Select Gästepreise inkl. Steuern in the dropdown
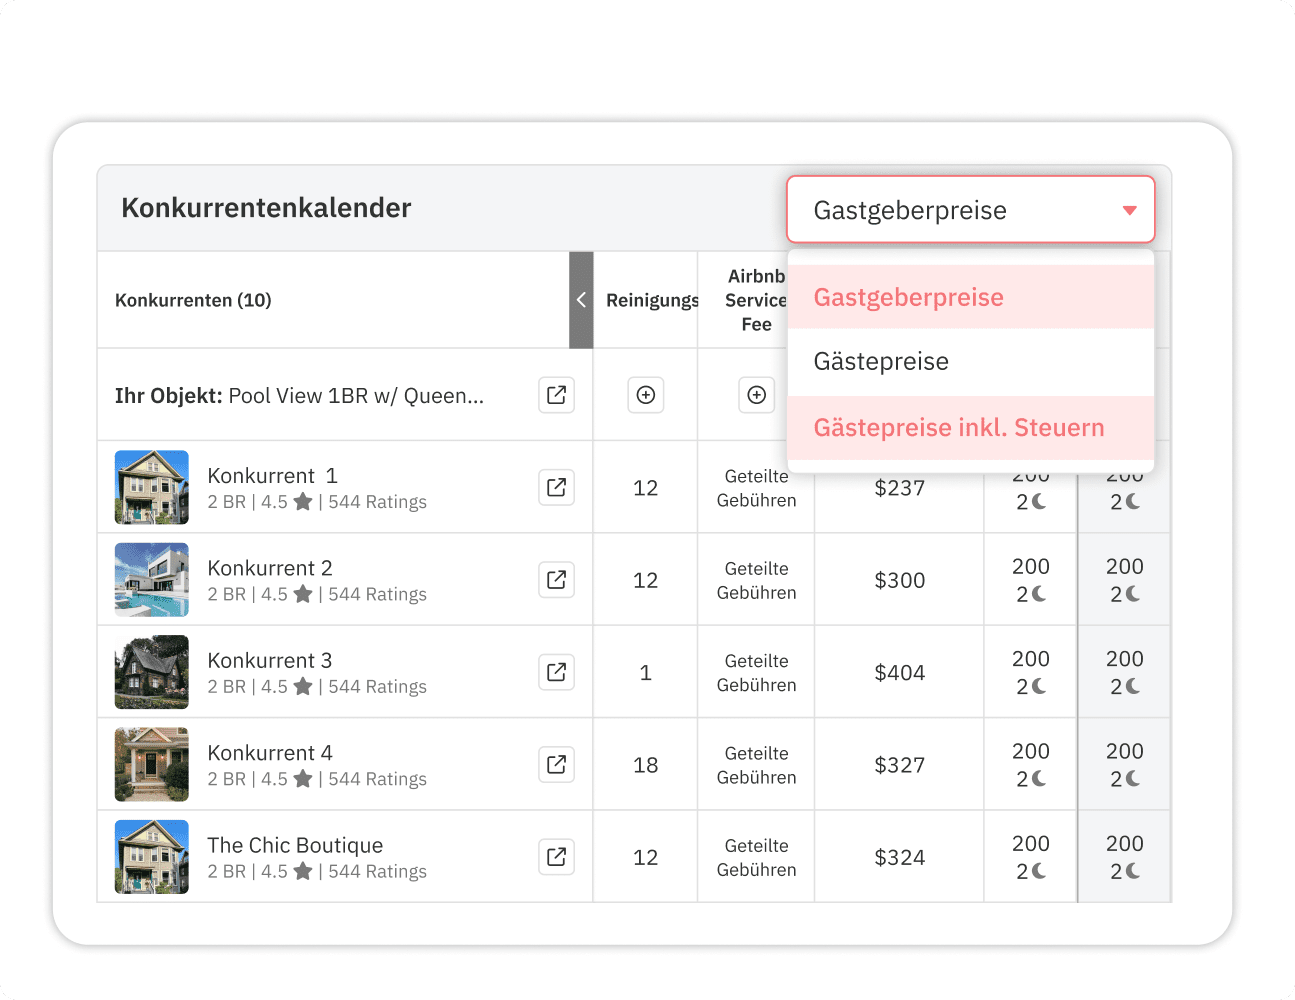The image size is (1295, 1000). pos(957,427)
